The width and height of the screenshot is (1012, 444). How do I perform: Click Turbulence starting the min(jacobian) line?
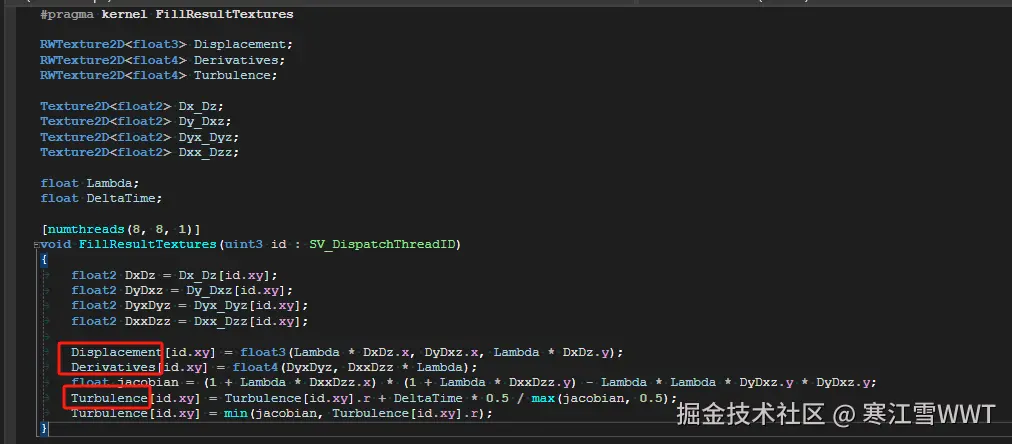(109, 413)
